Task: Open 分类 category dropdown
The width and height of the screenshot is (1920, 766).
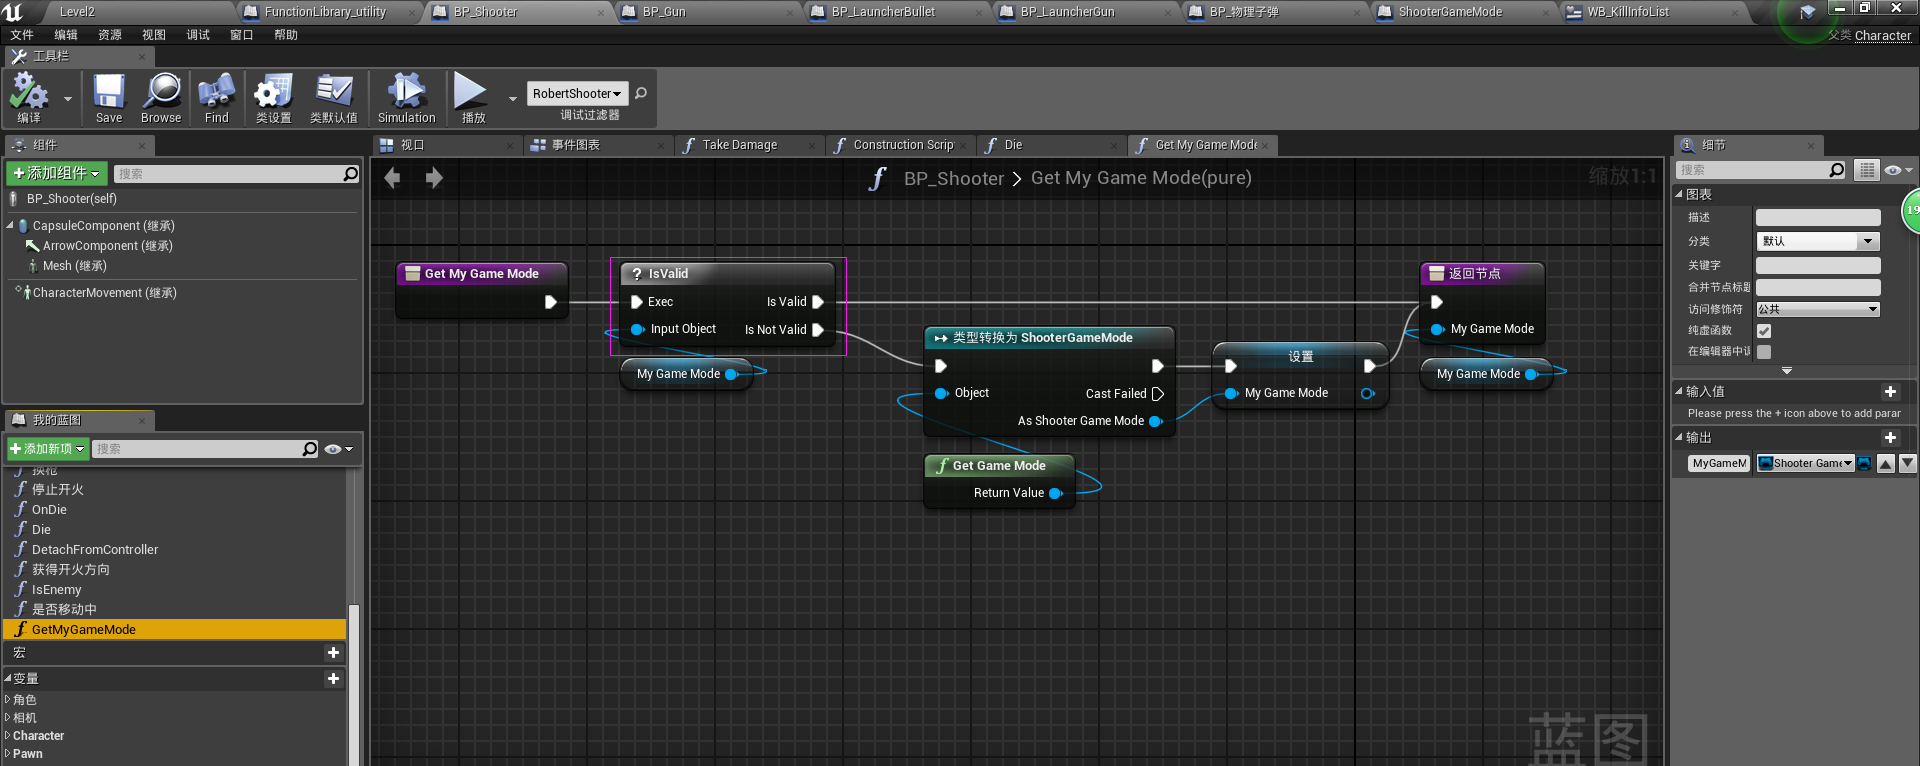Action: (1818, 241)
